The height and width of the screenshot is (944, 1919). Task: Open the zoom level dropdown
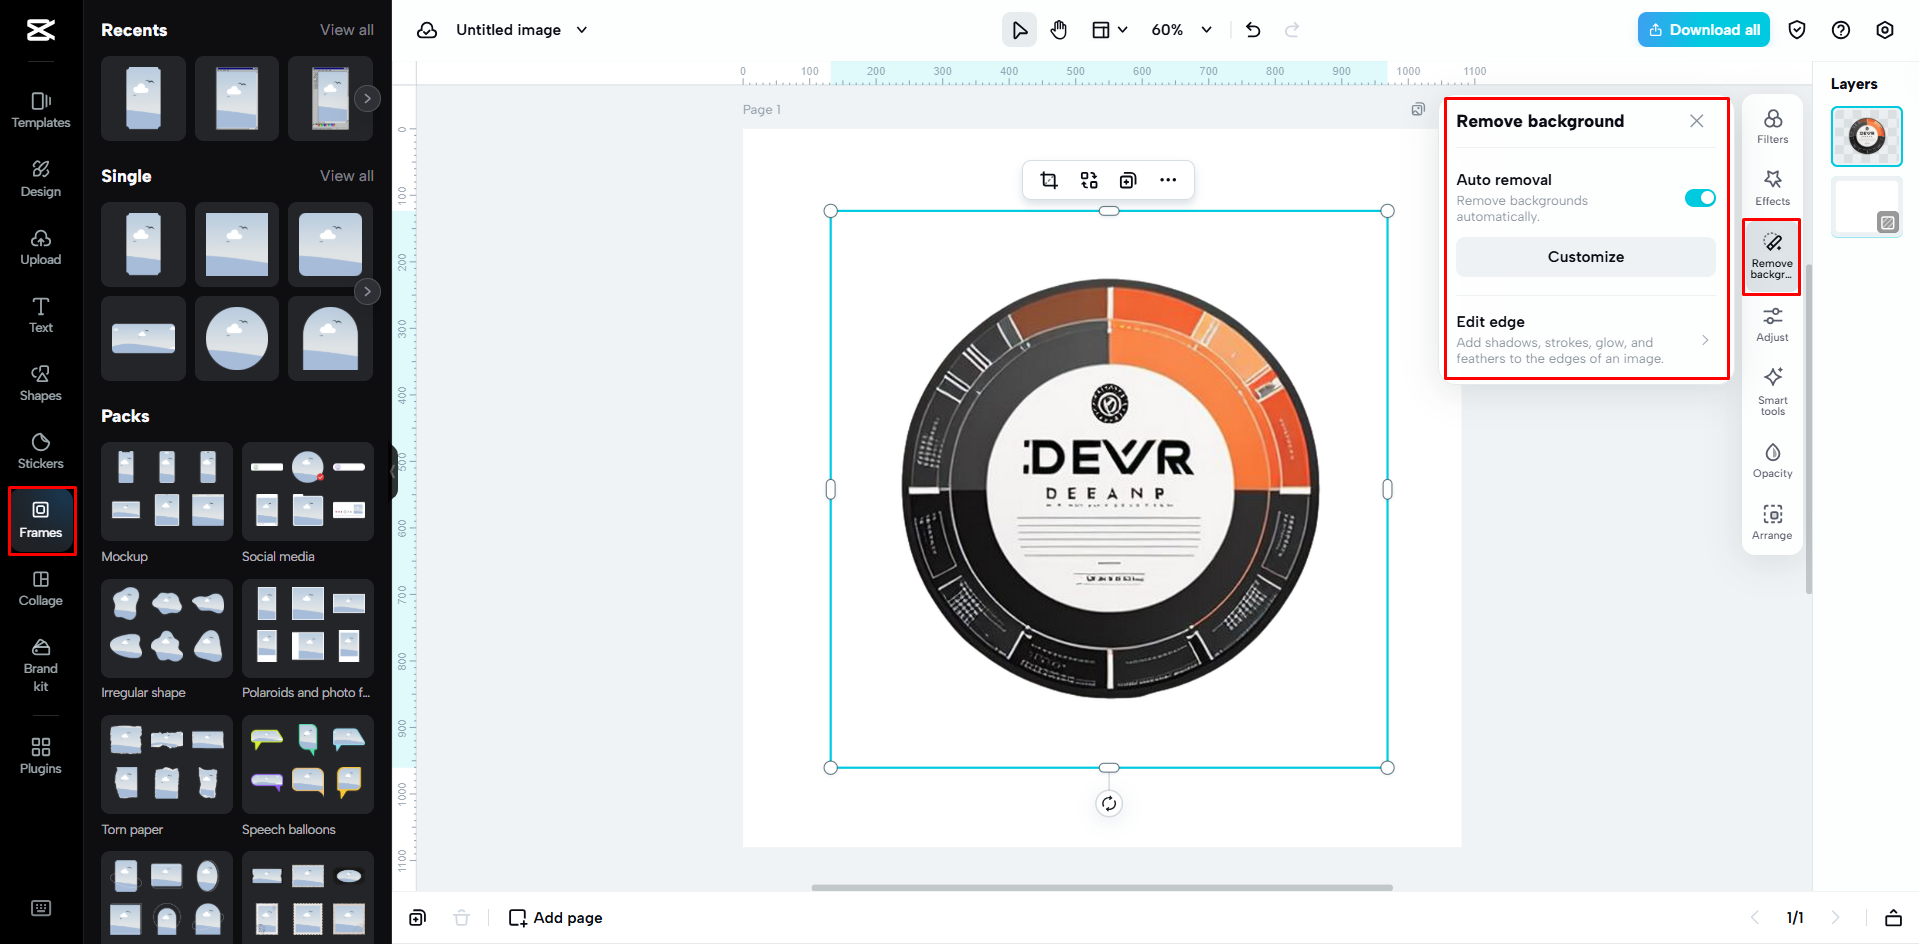tap(1180, 29)
